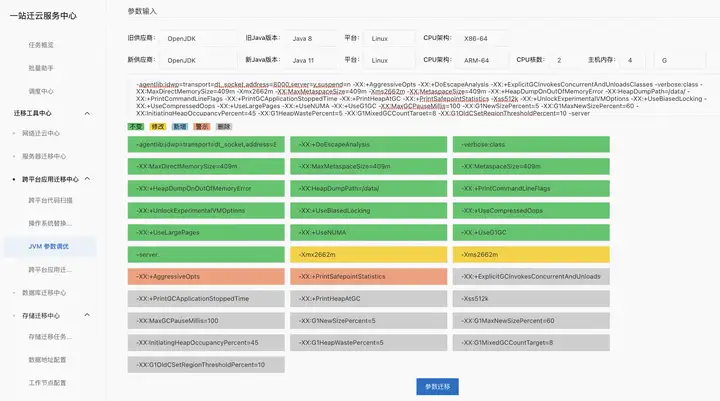
Task: Open the 新供应商 OpenJDK dropdown
Action: pyautogui.click(x=198, y=60)
